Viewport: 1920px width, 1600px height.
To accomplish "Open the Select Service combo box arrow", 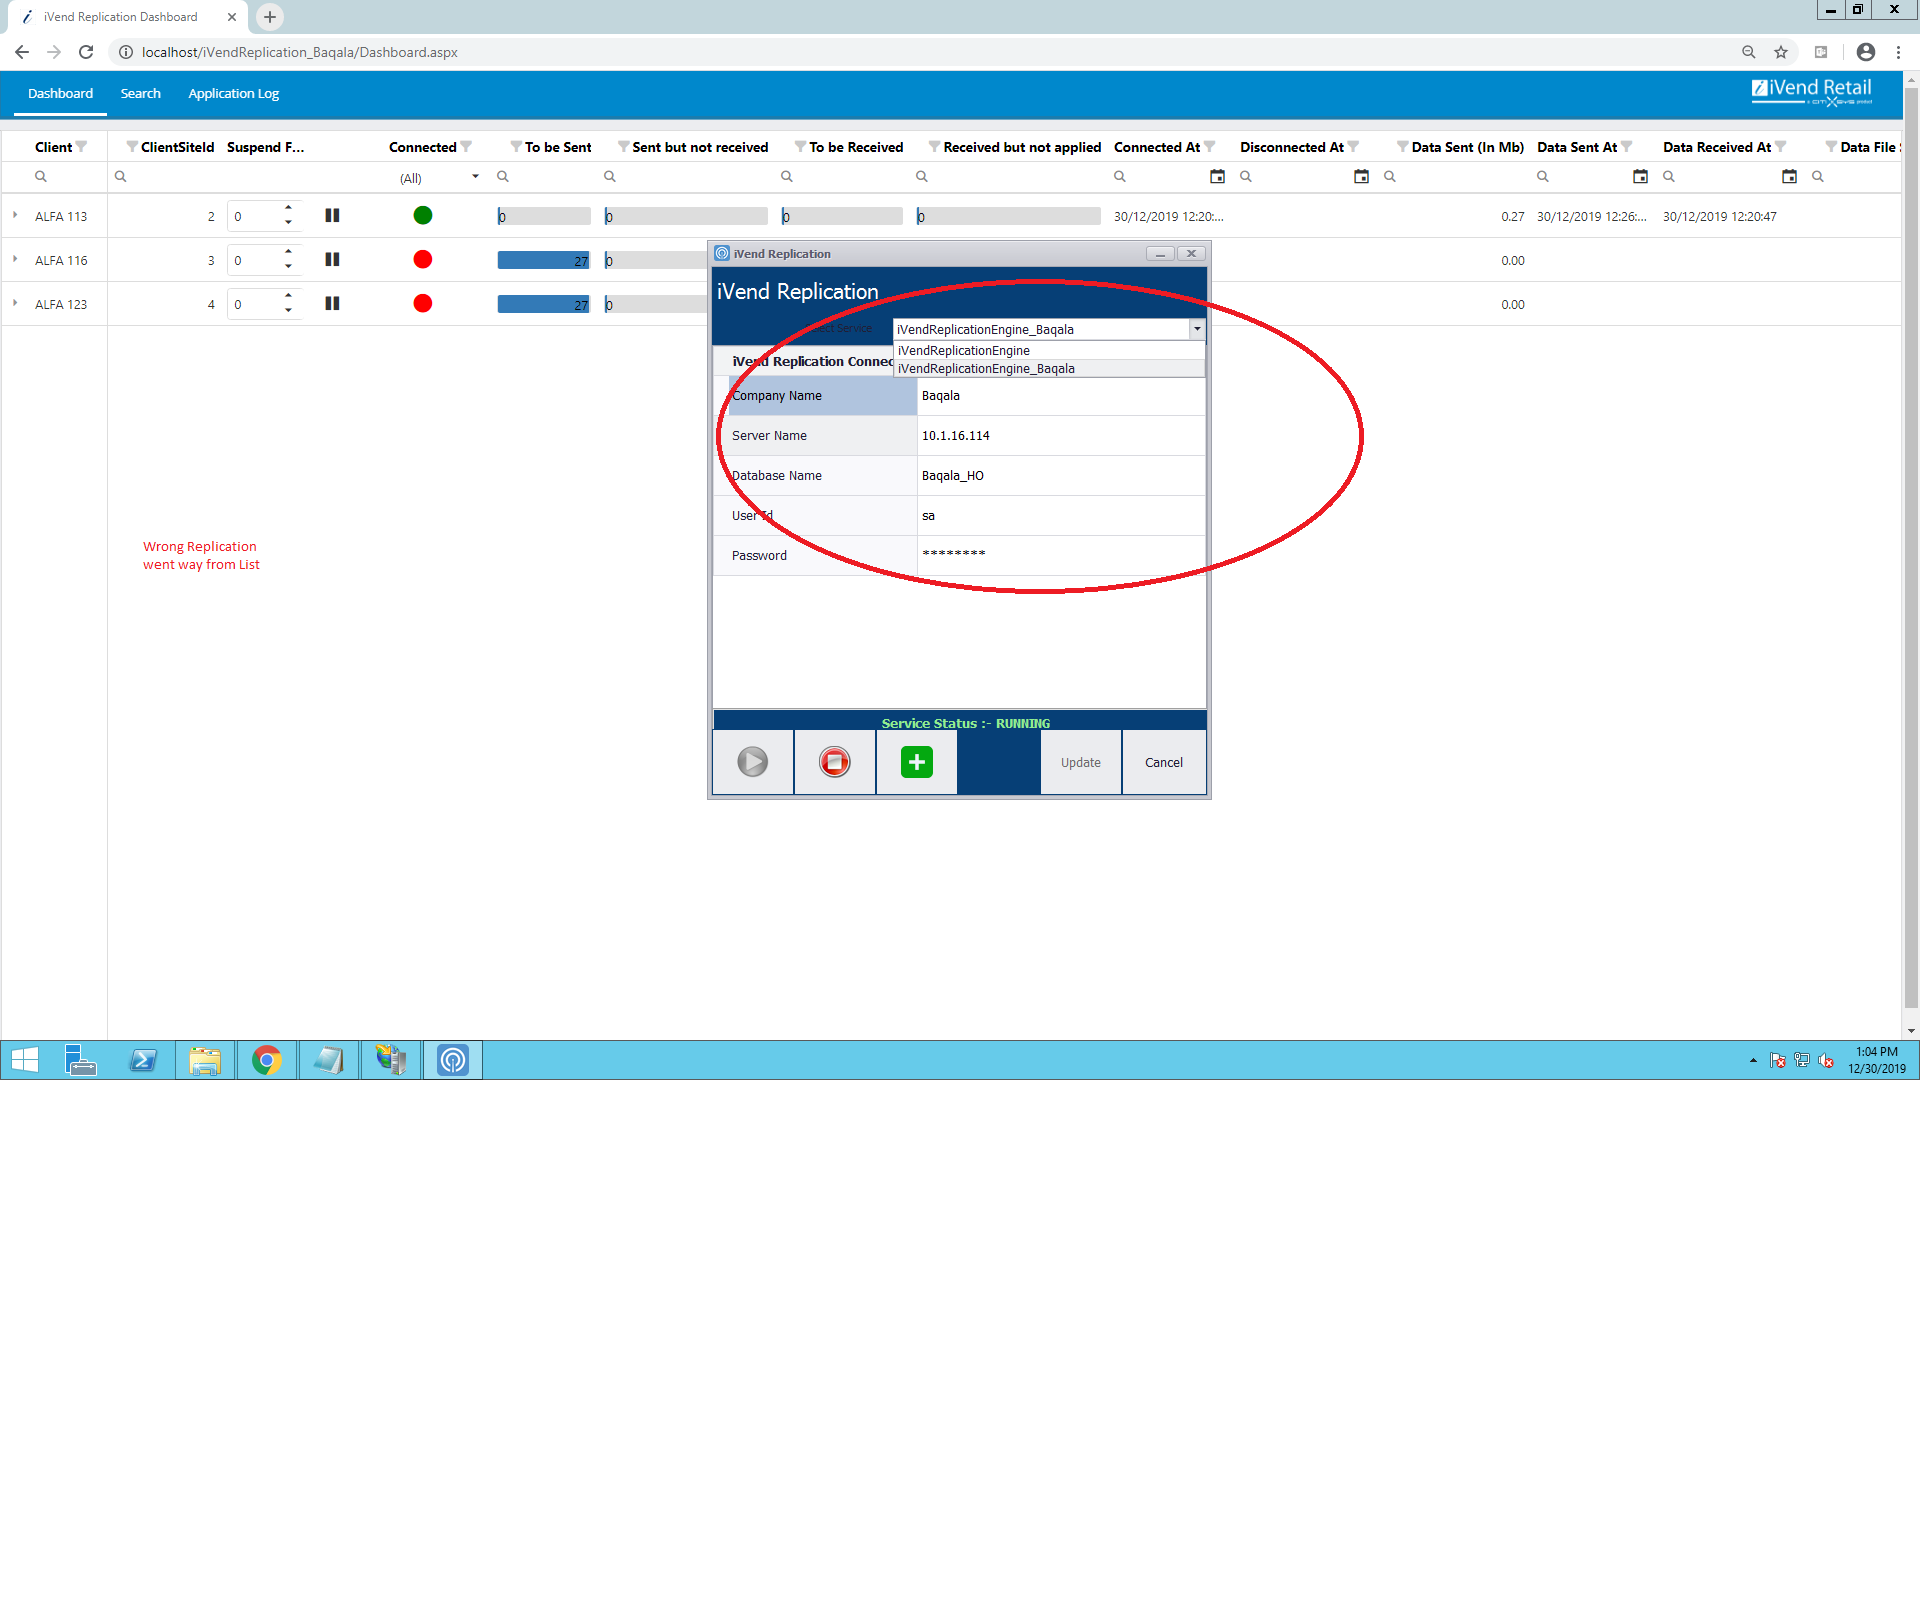I will [x=1197, y=329].
